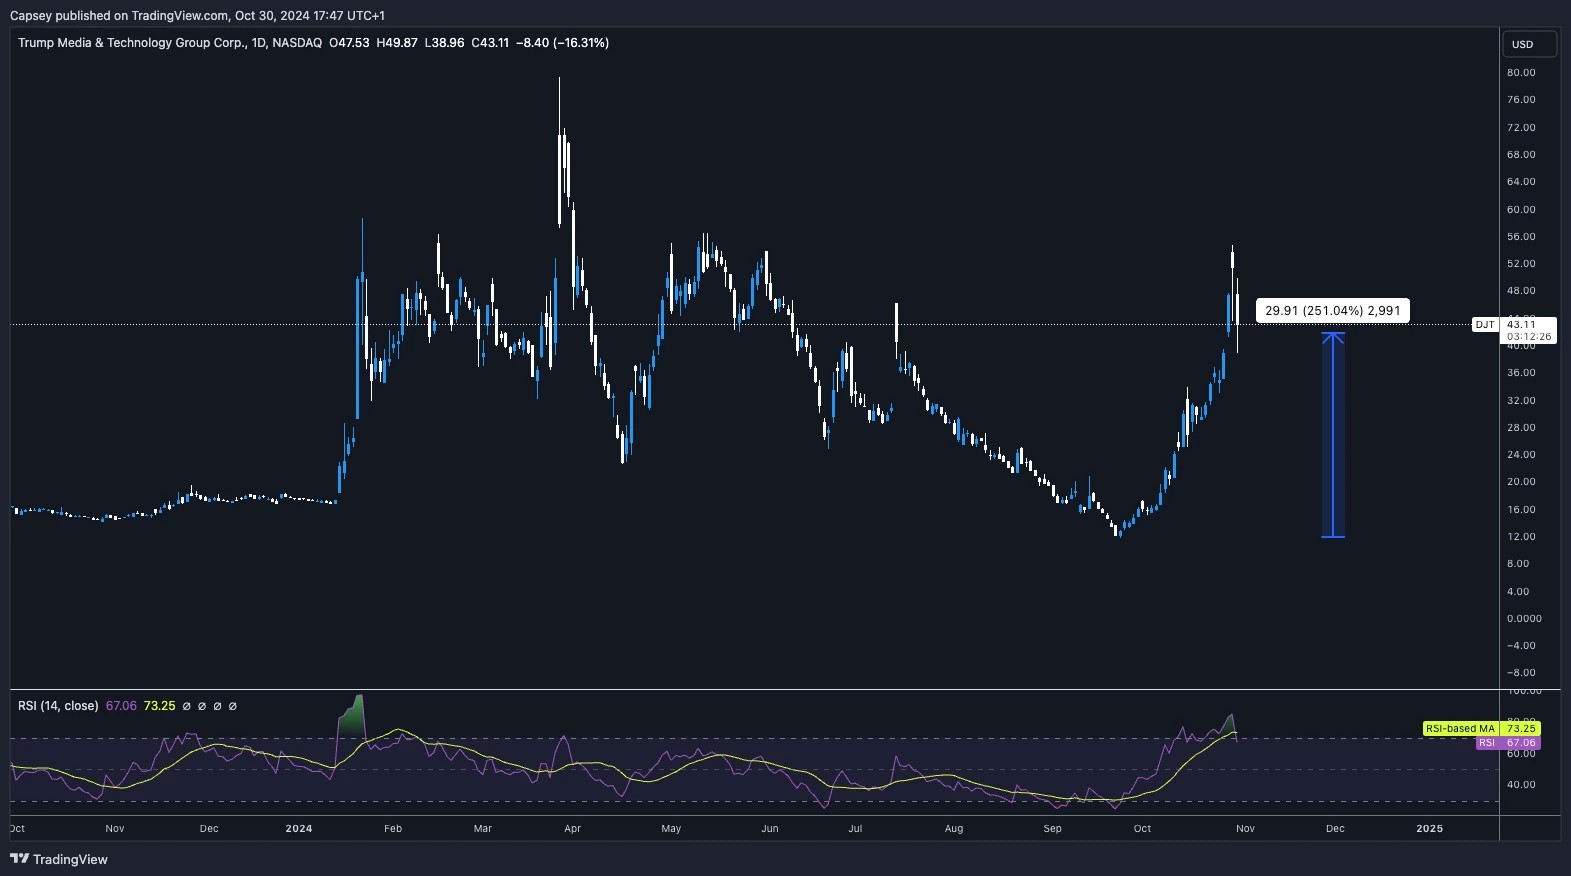Click the DJT symbol tag on price line
Screen dimensions: 1571x876
tap(1485, 325)
